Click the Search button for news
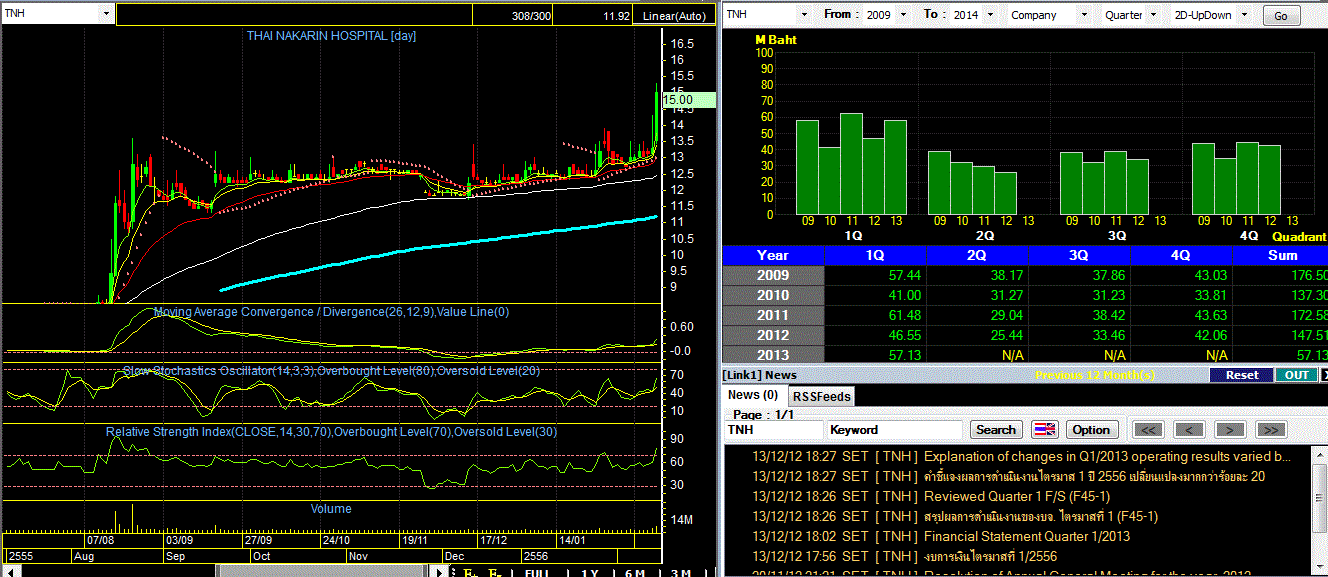The height and width of the screenshot is (577, 1328). tap(995, 430)
